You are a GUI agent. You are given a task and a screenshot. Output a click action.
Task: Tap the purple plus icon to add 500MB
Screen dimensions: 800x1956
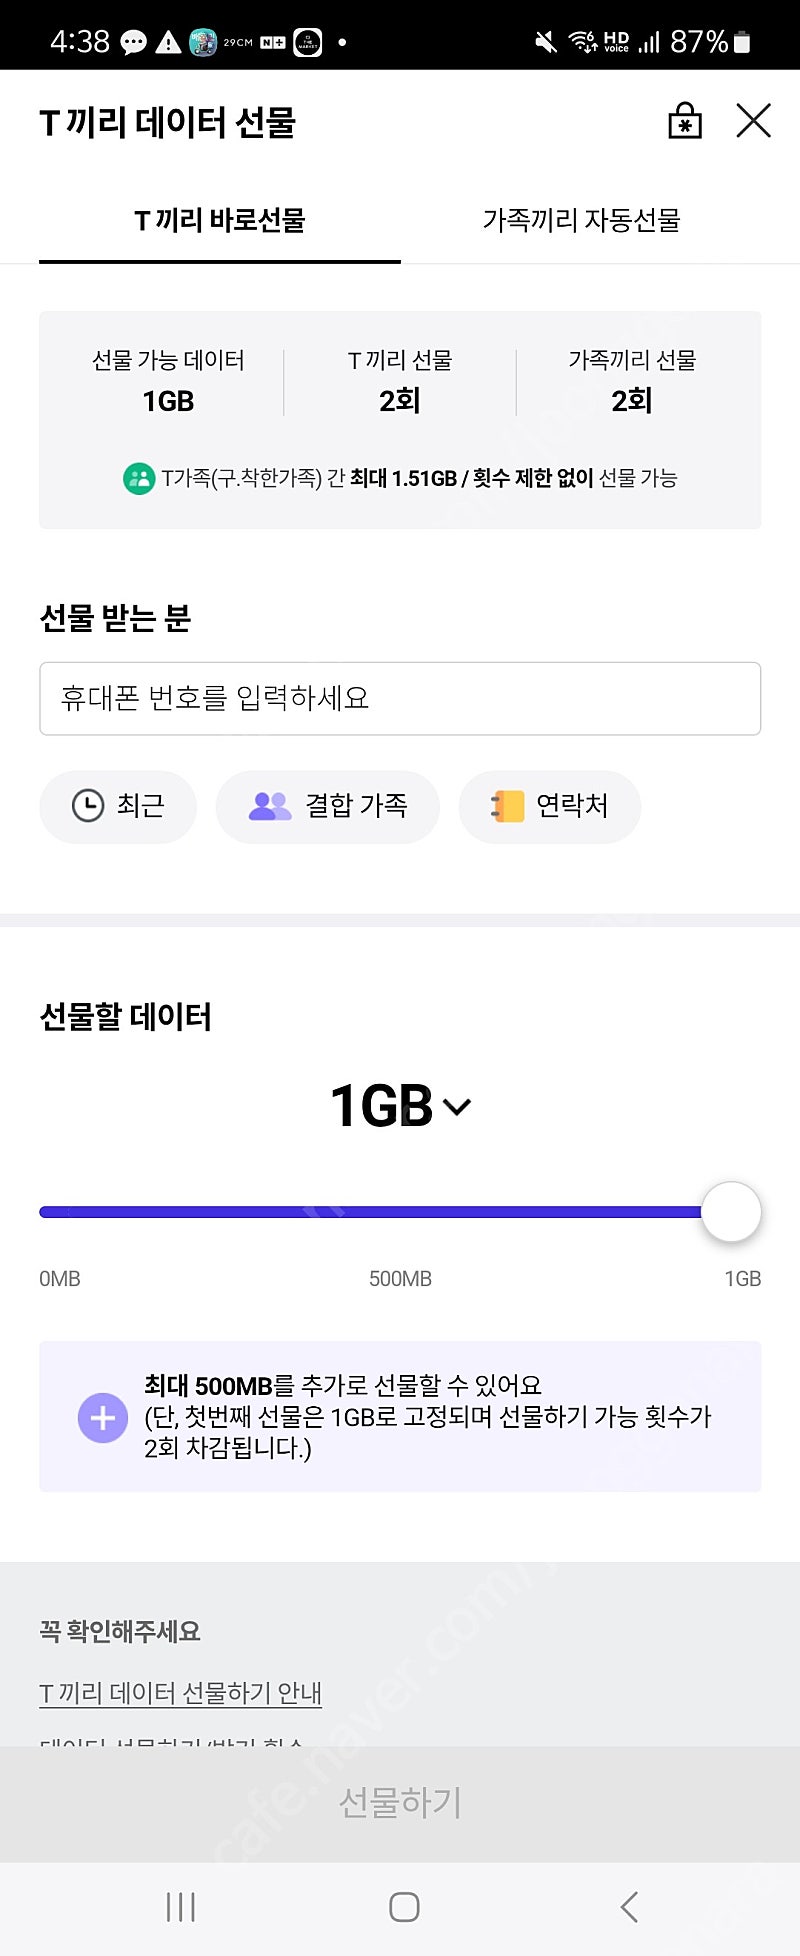[x=103, y=1418]
